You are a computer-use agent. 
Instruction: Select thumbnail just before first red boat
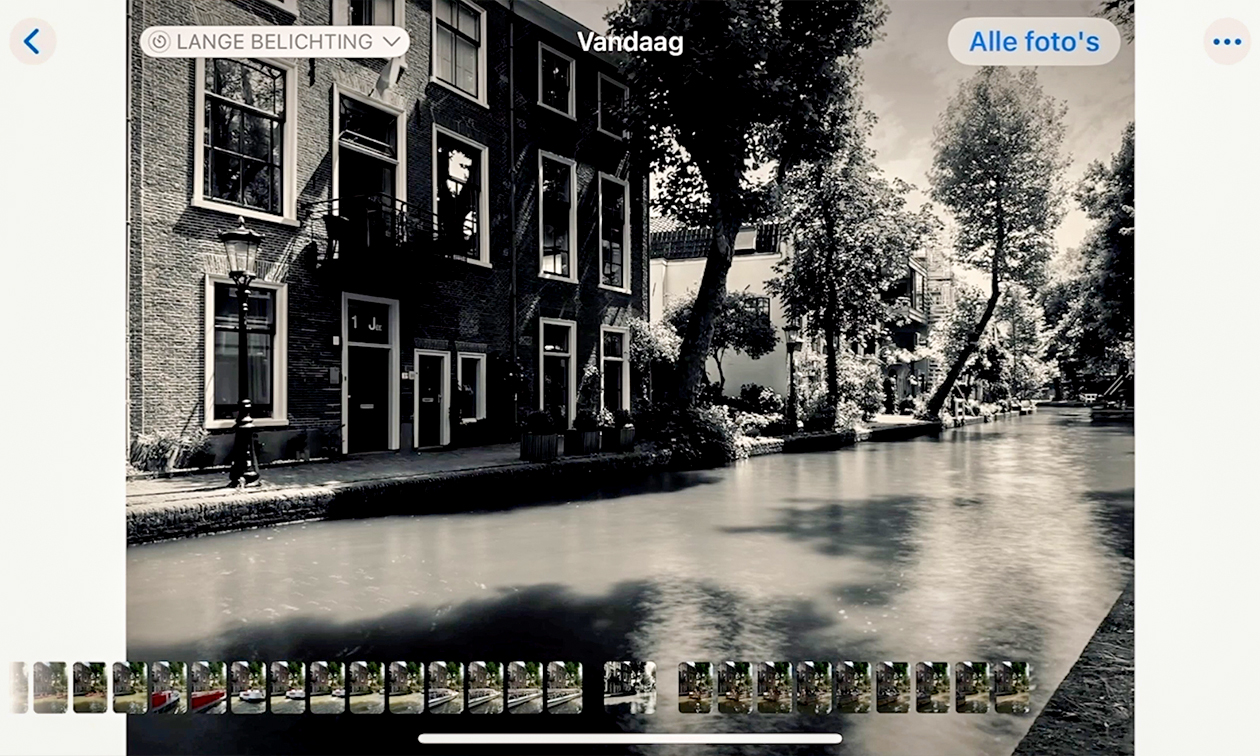click(129, 687)
